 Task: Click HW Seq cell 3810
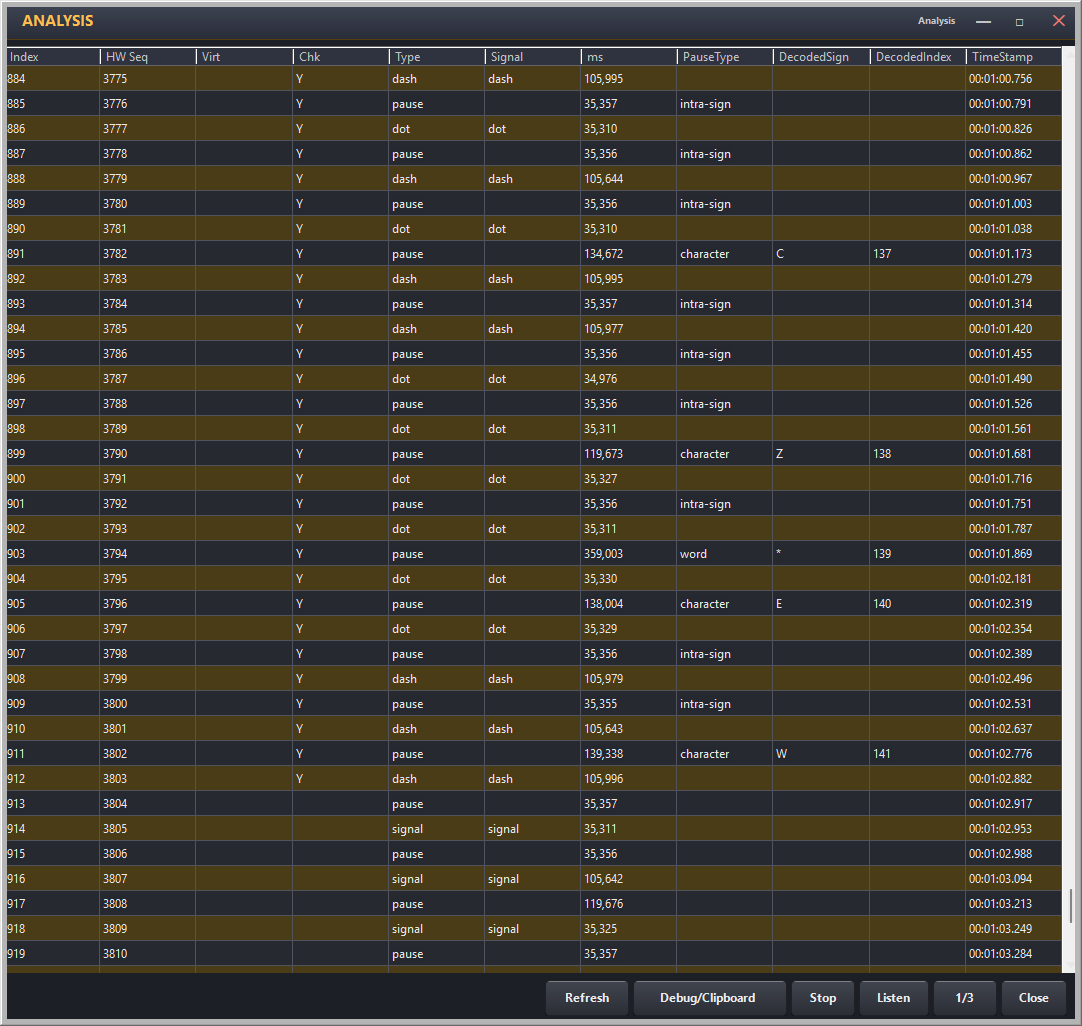(148, 954)
